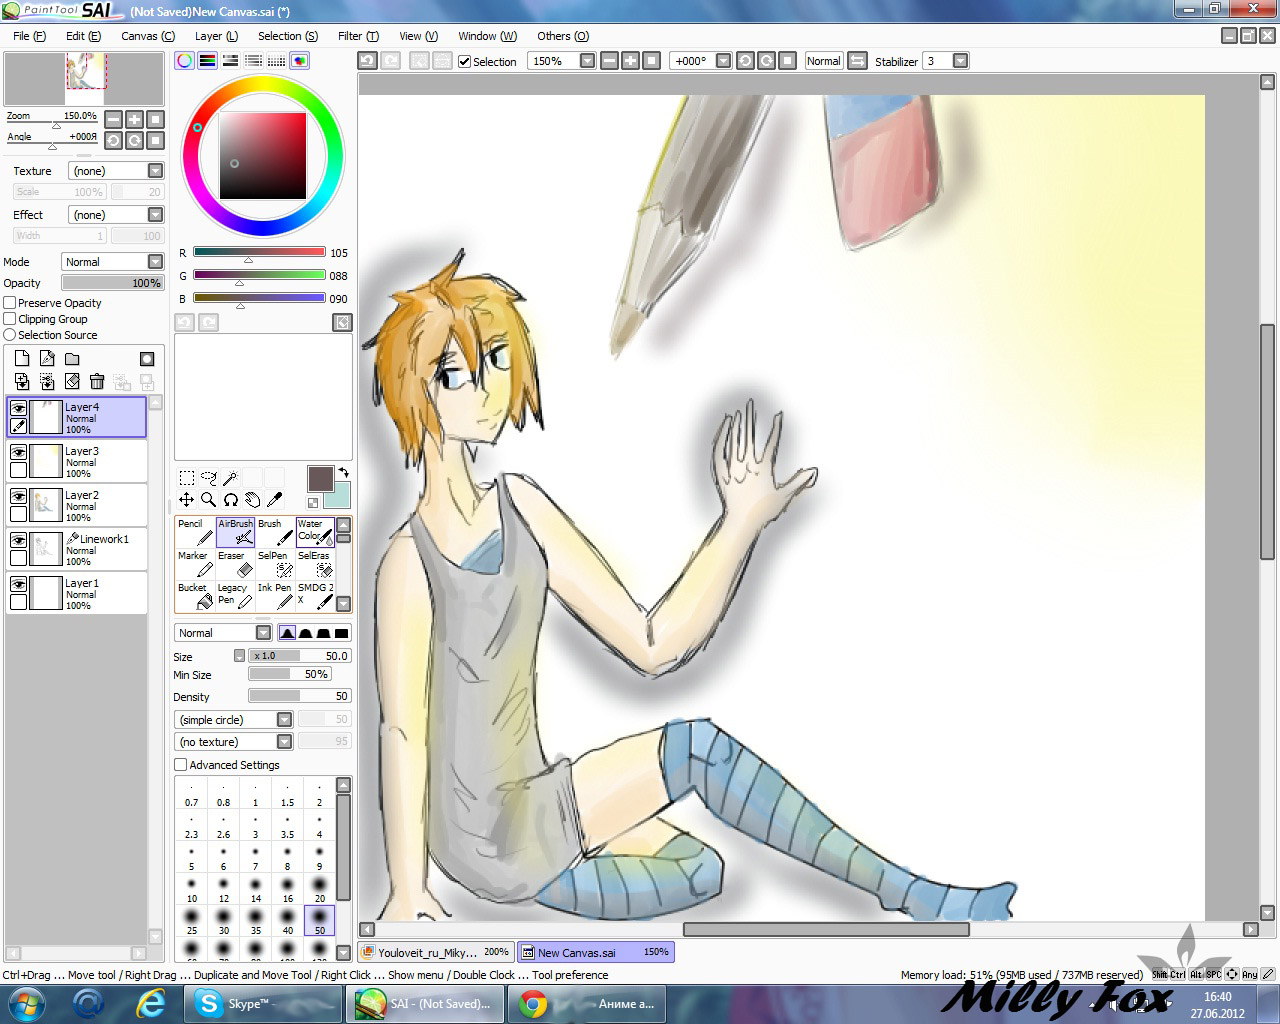Enable the Preserve Opacity checkbox

[x=10, y=303]
